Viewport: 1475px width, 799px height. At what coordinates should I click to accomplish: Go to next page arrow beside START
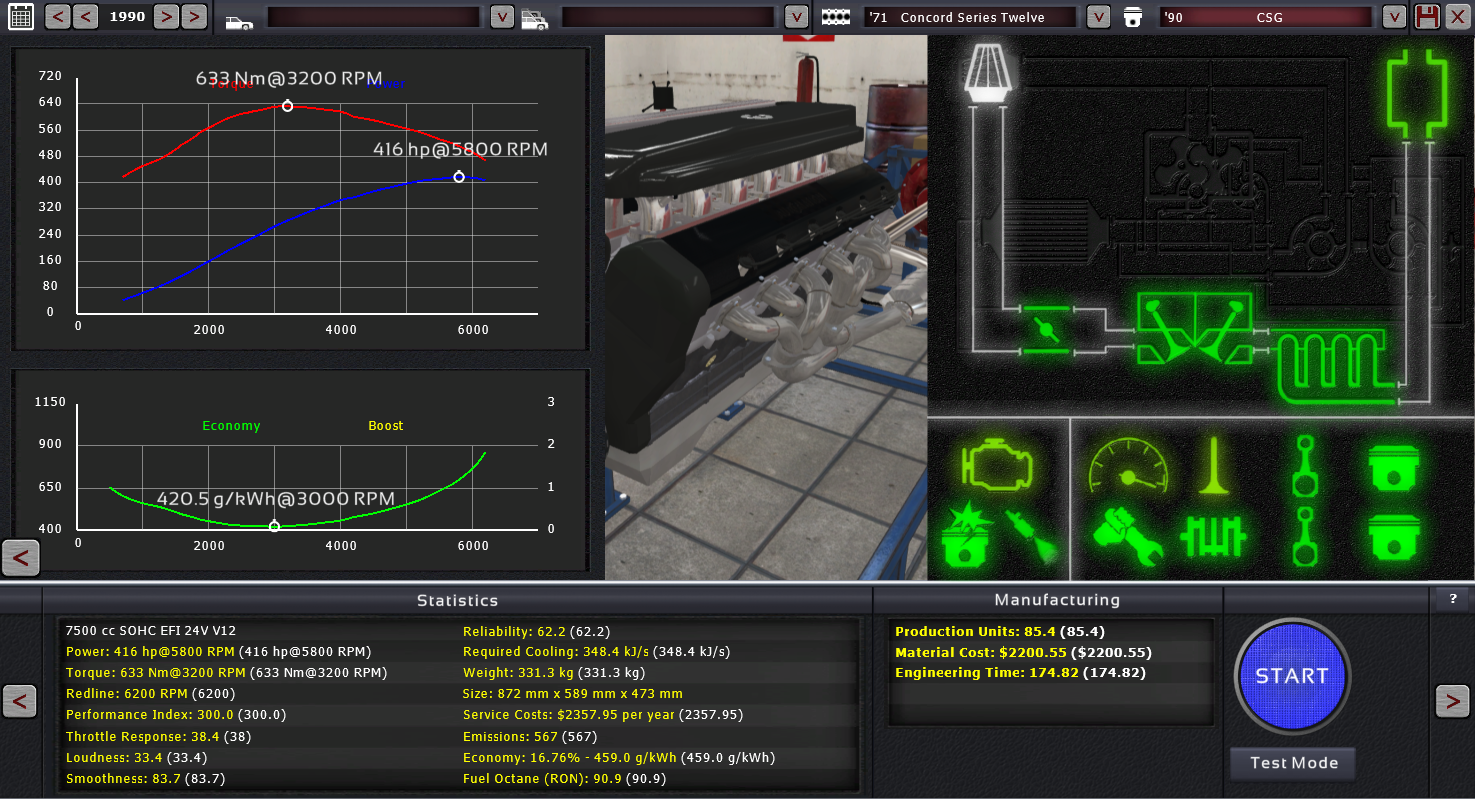1452,701
